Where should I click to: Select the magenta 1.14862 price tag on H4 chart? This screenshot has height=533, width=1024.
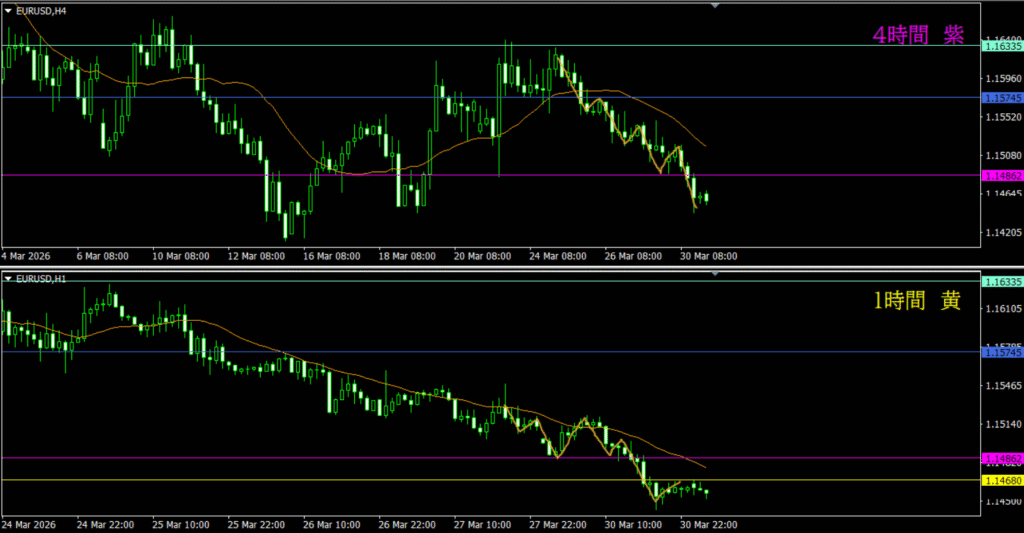pyautogui.click(x=1002, y=176)
